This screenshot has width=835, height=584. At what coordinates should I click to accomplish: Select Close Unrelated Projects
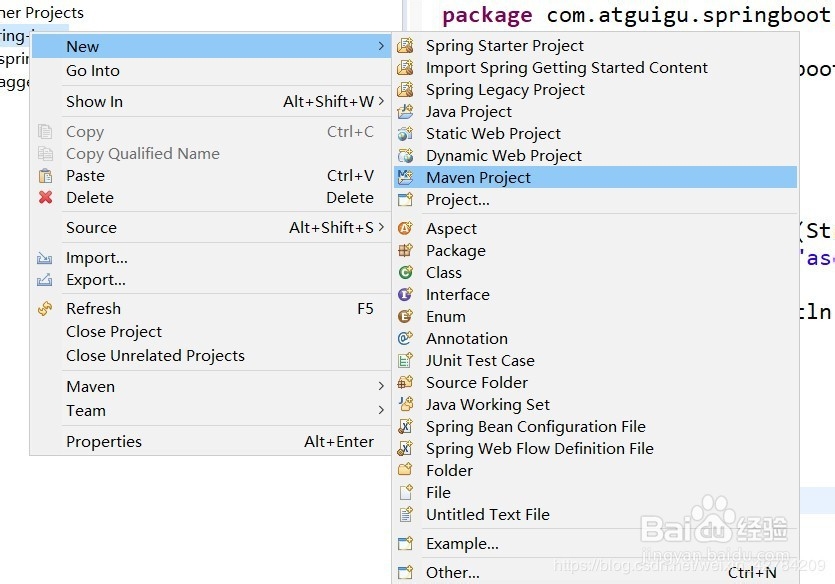(155, 356)
